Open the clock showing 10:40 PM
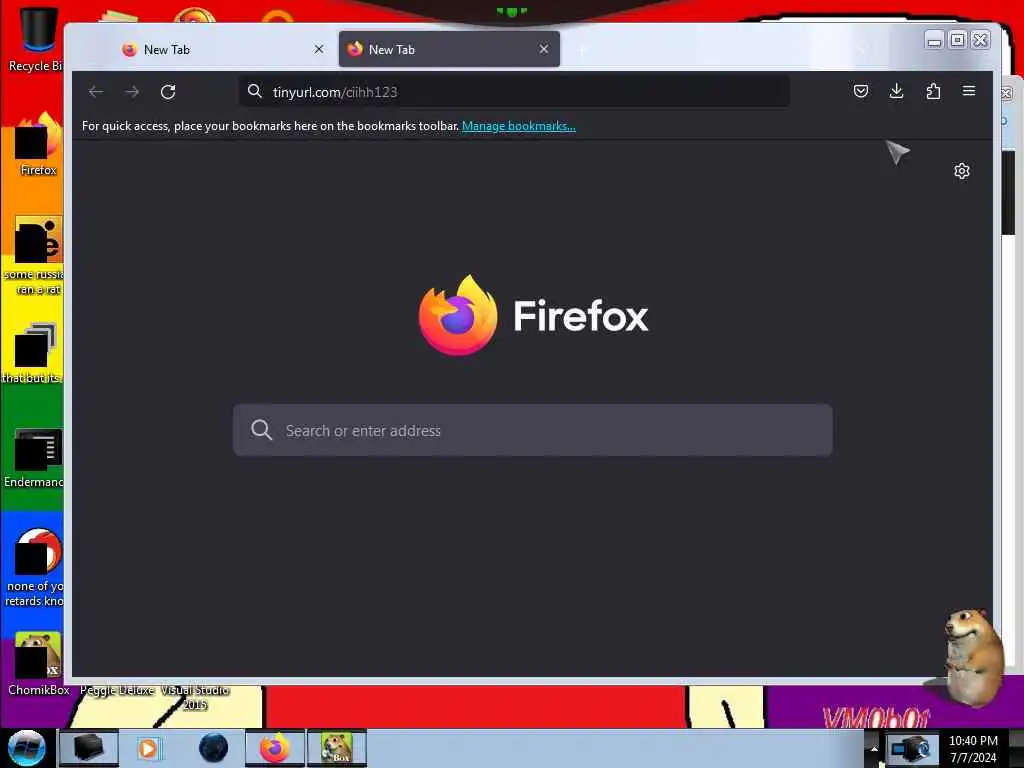The width and height of the screenshot is (1024, 768). (973, 749)
